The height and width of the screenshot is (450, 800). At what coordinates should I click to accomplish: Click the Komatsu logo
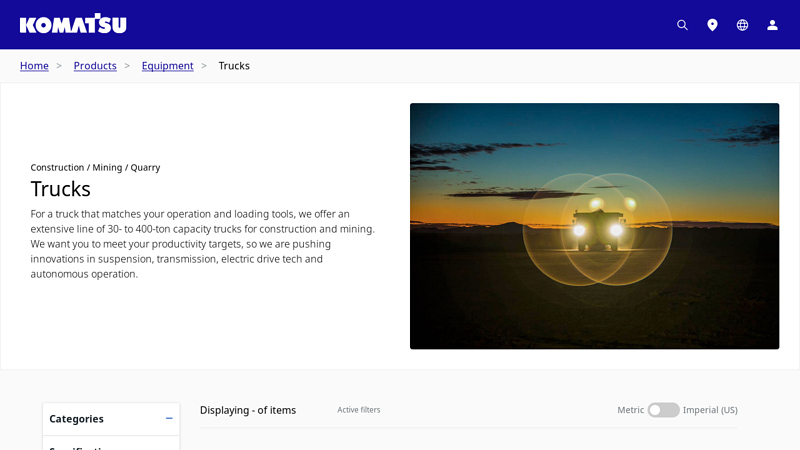[73, 24]
